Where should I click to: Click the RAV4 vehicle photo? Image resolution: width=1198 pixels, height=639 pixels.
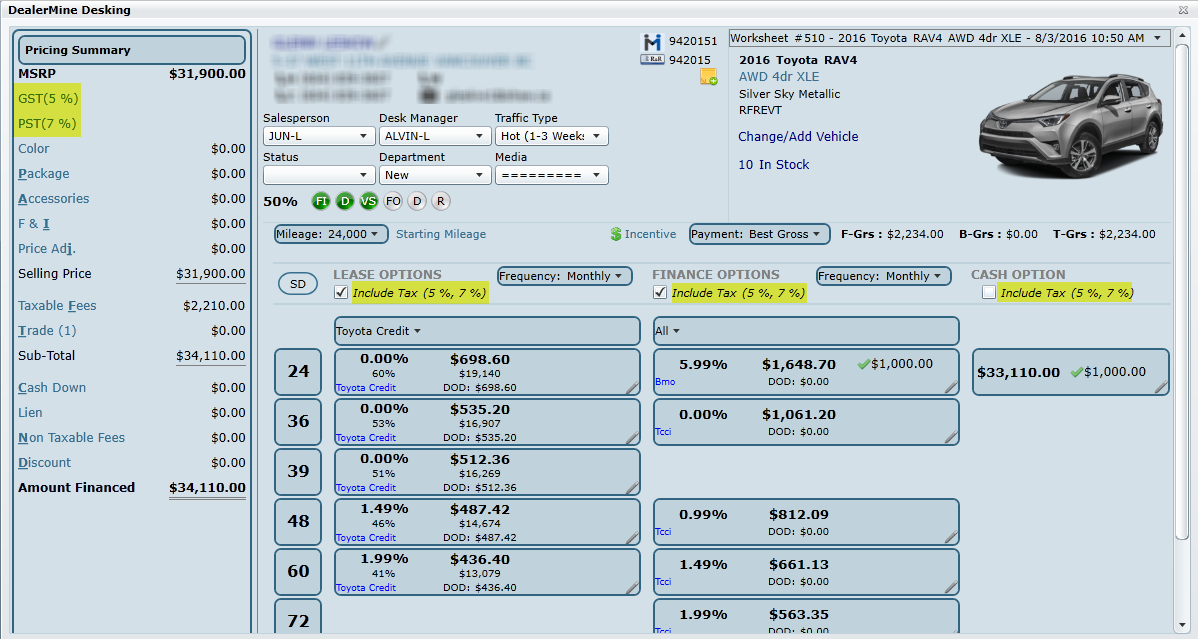tap(1071, 124)
